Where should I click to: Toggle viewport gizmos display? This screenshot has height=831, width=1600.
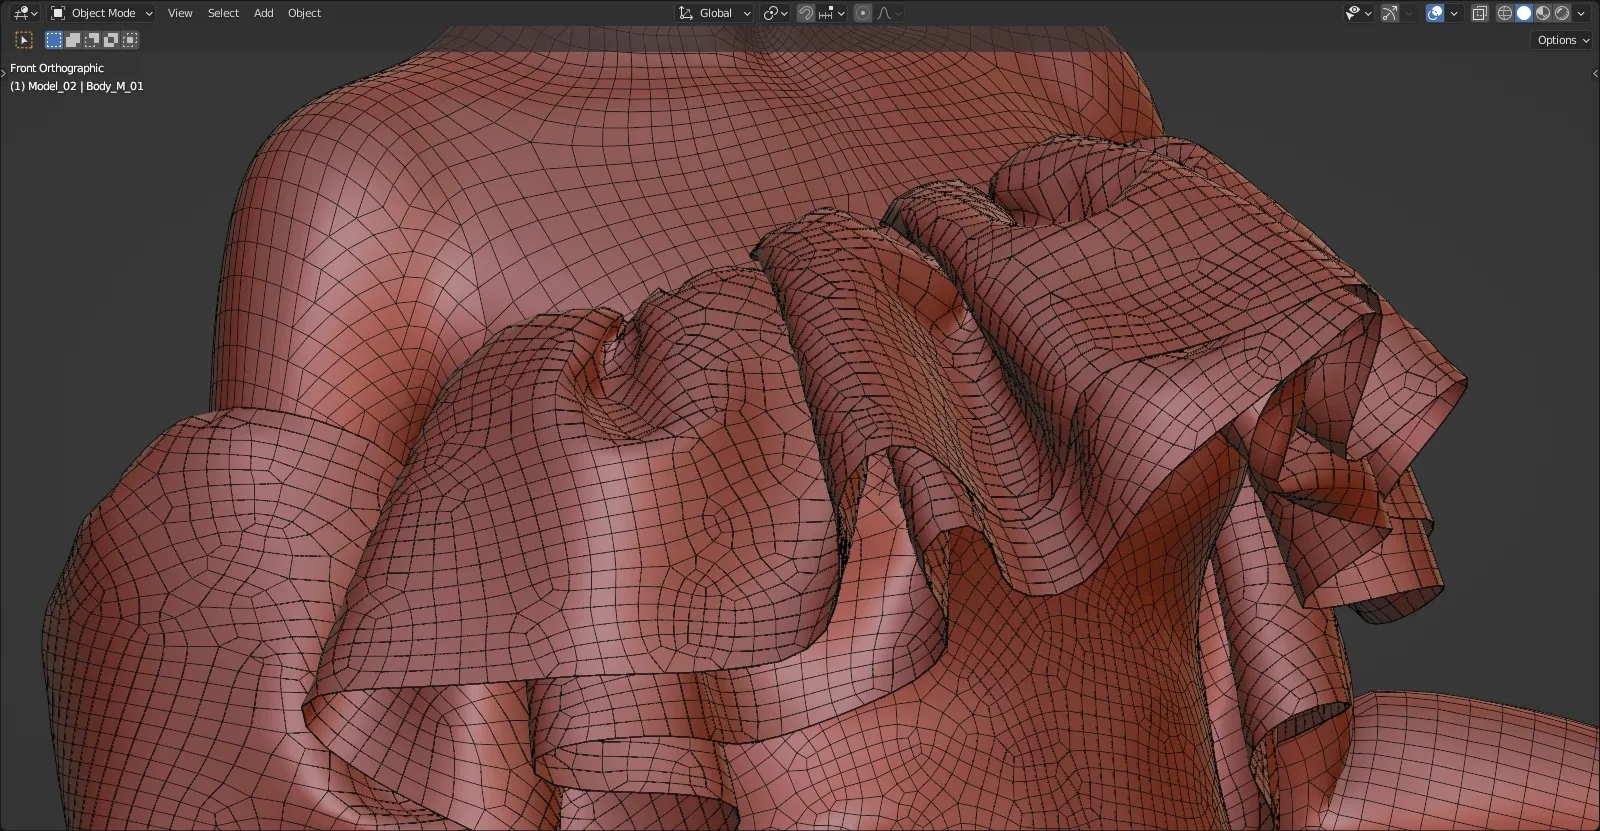[x=1390, y=13]
